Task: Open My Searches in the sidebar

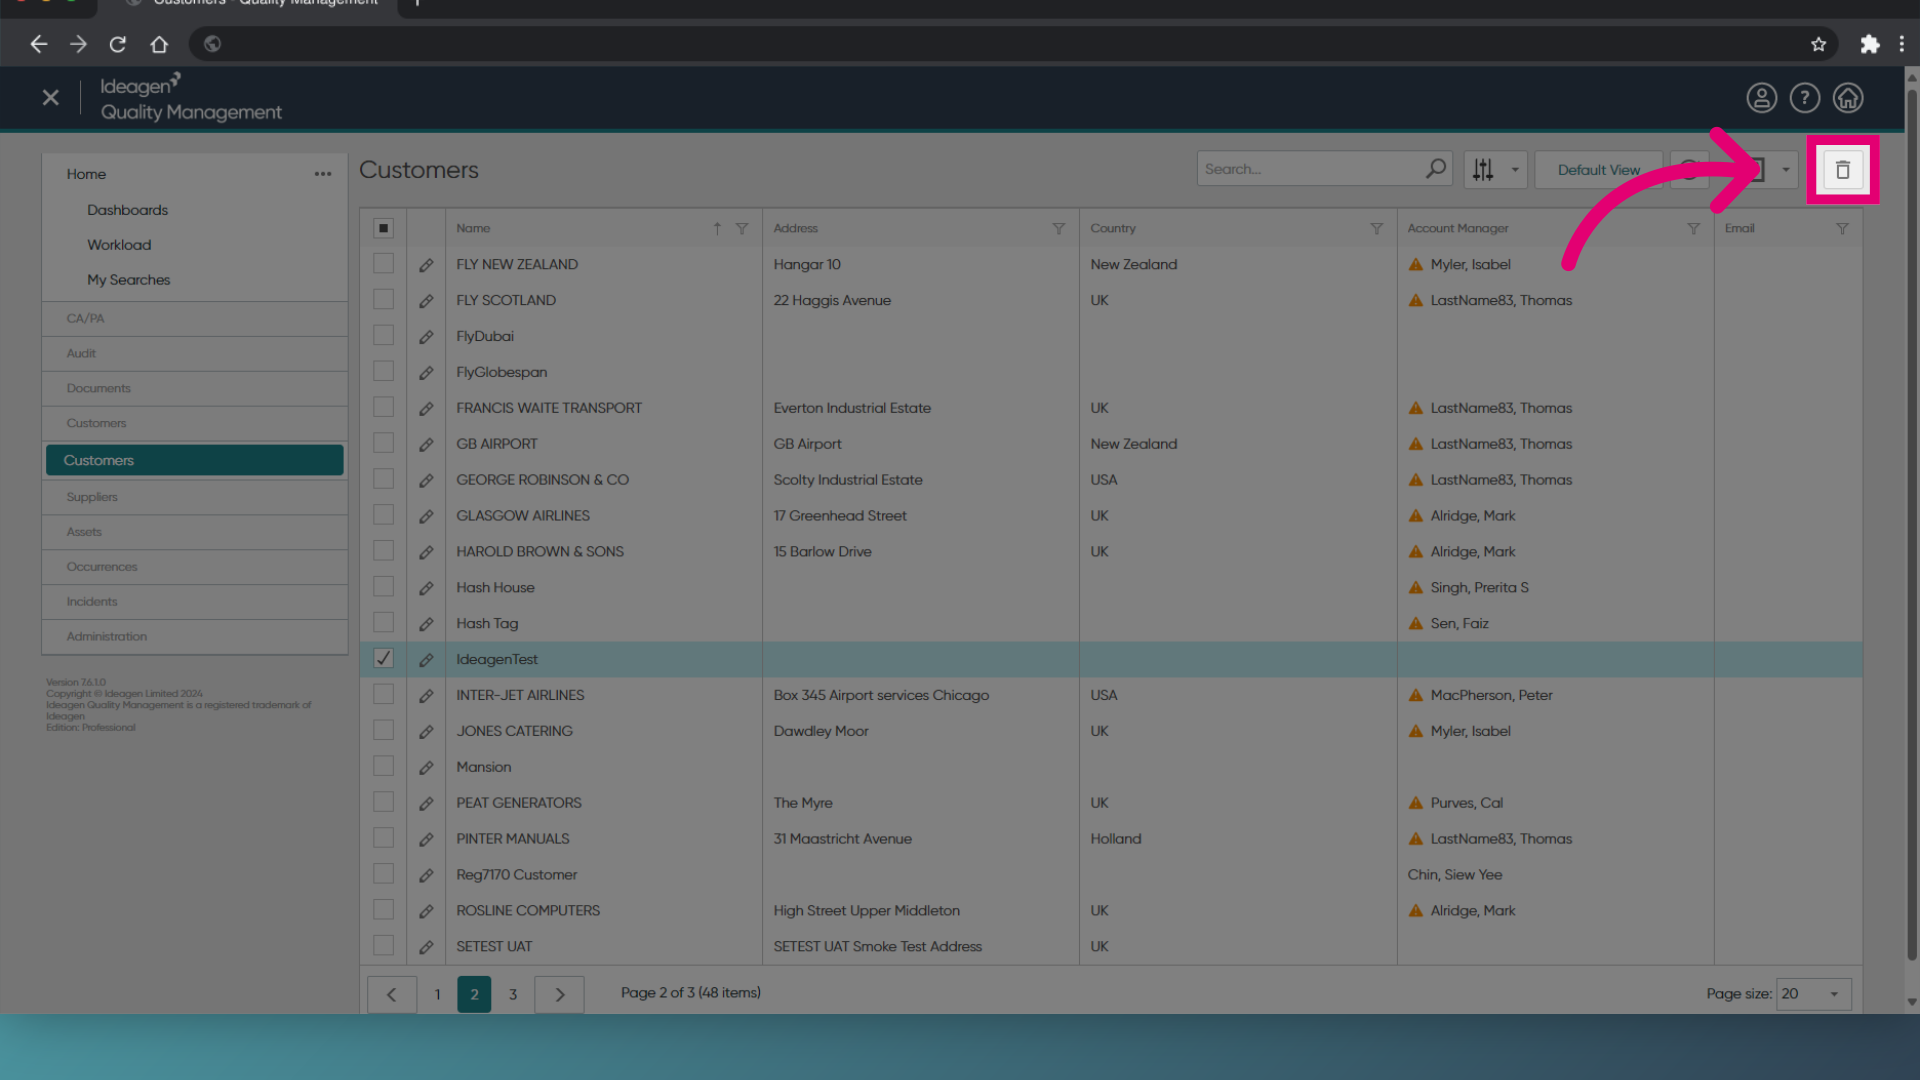Action: pyautogui.click(x=128, y=280)
